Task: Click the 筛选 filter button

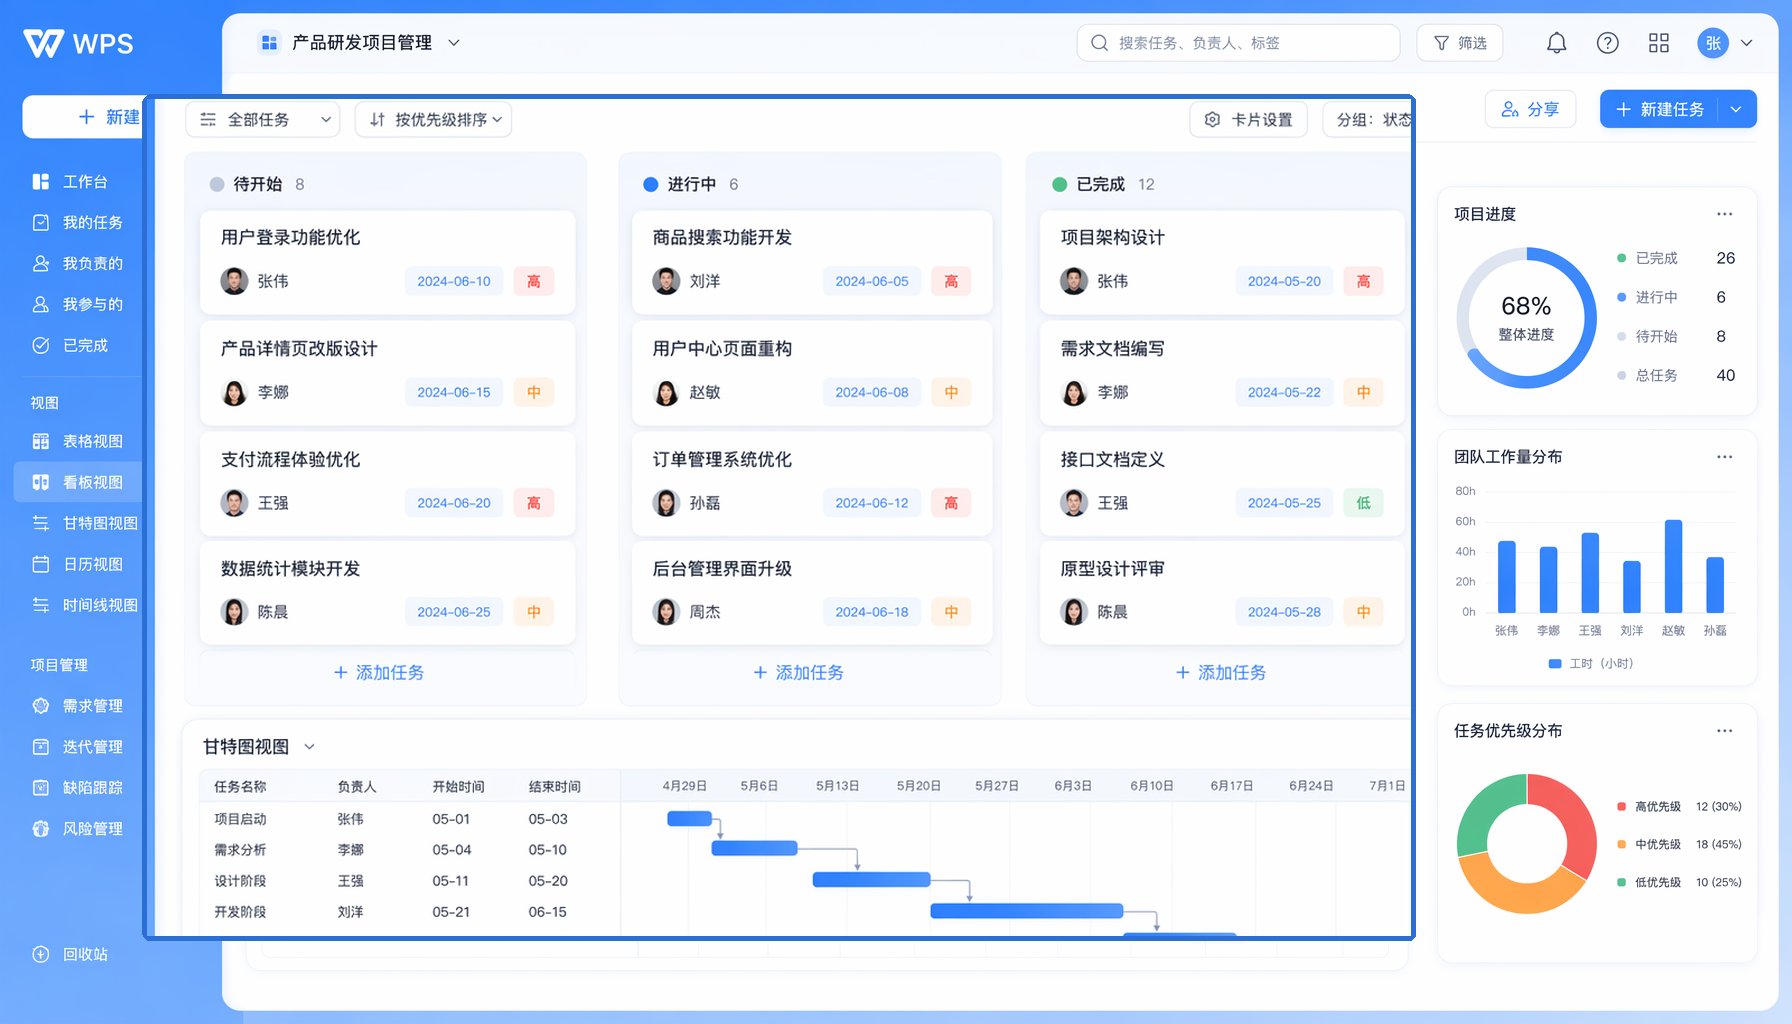Action: tap(1460, 43)
